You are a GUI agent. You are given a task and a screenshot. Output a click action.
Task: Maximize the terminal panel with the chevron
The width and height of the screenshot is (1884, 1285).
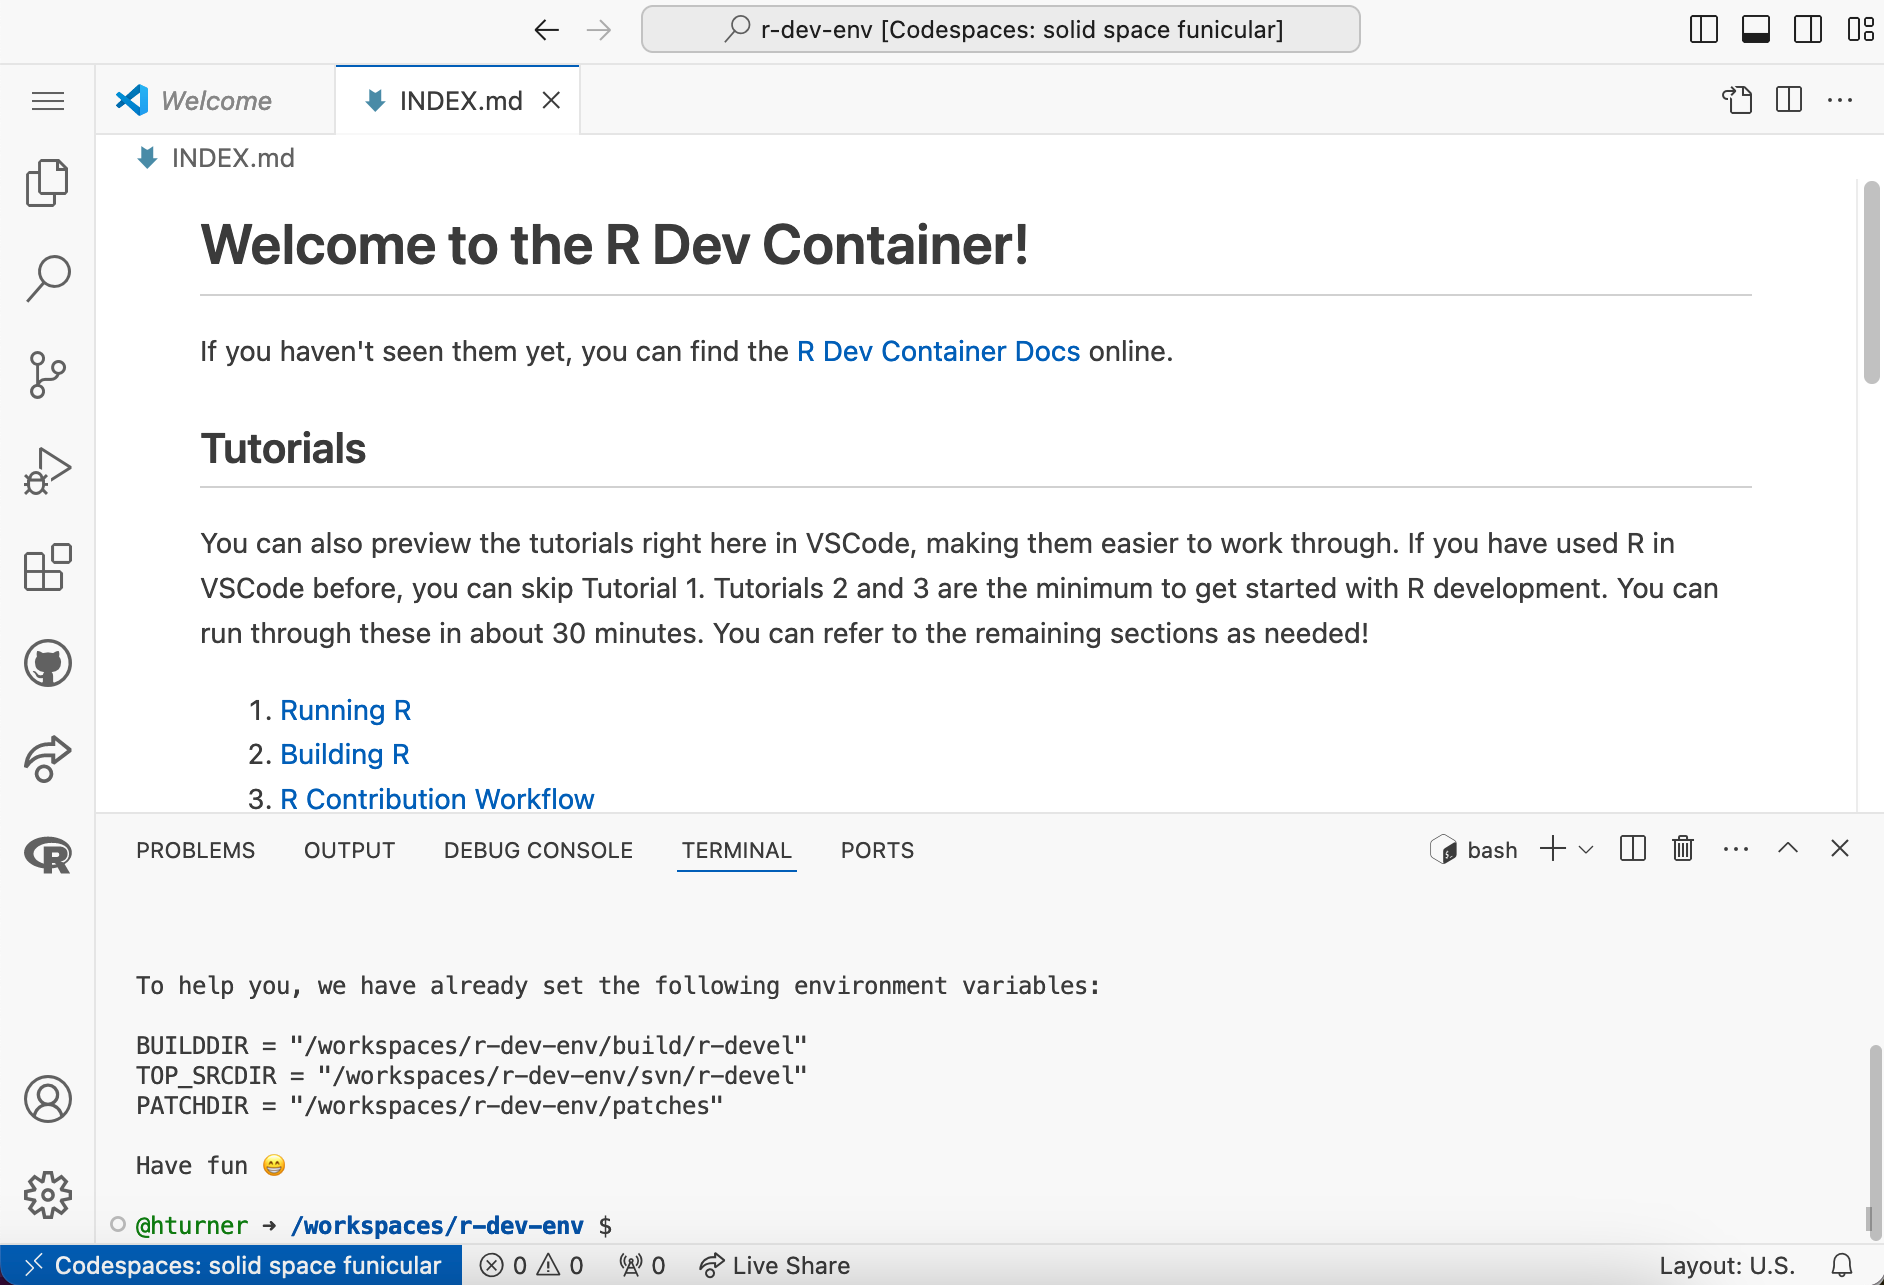1786,848
